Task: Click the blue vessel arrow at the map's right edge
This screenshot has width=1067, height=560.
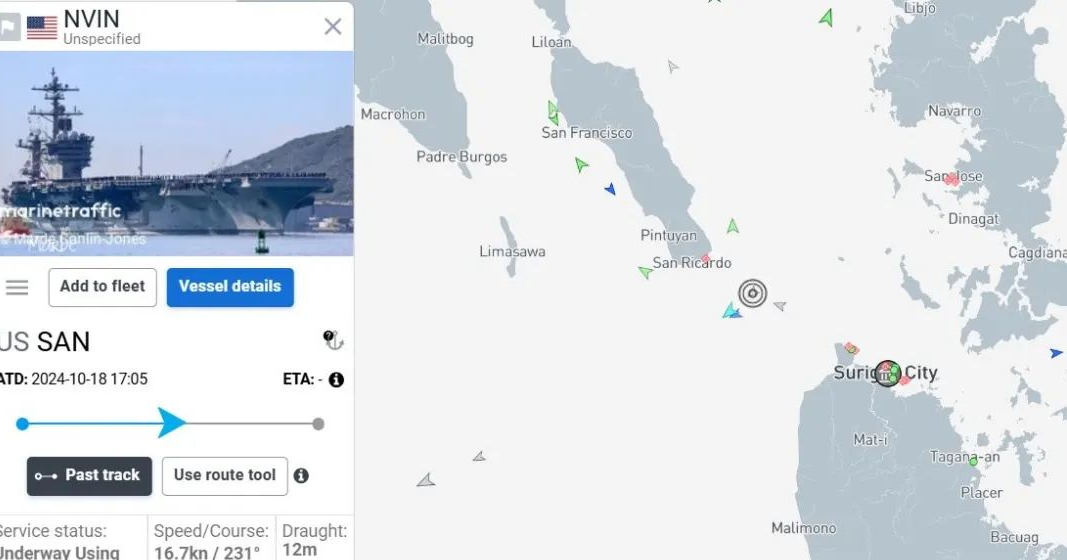Action: pos(1056,353)
